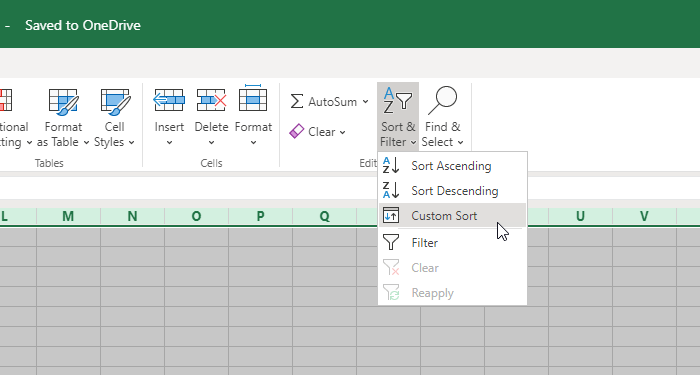Click the Clear eraser icon
The width and height of the screenshot is (700, 375).
[x=296, y=132]
